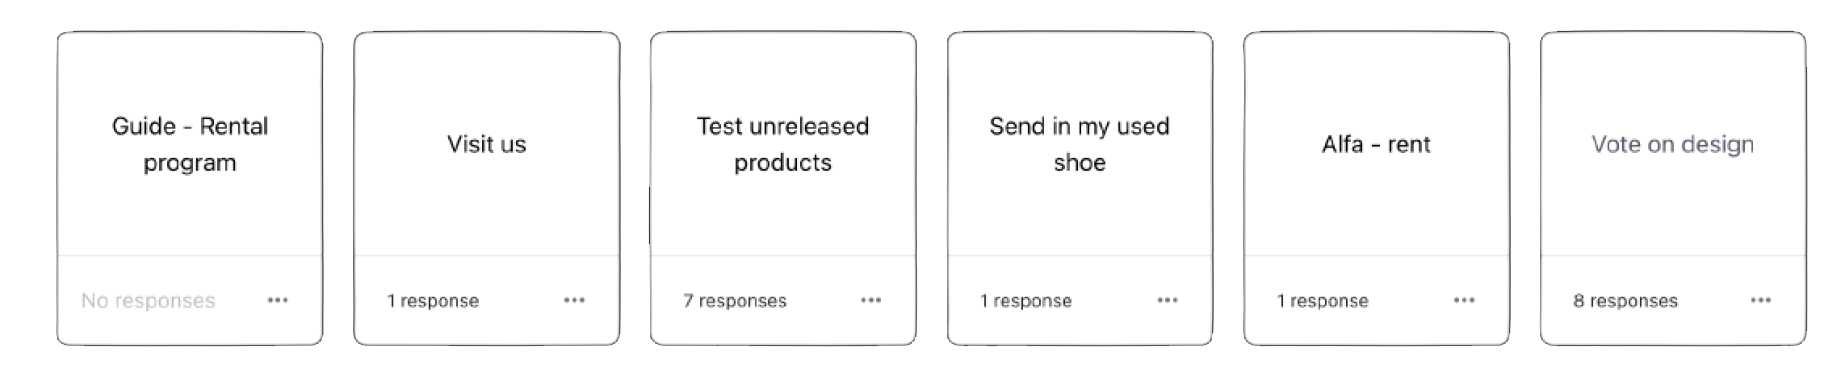Select the Alfa - rent title text
The image size is (1838, 380).
pyautogui.click(x=1376, y=144)
